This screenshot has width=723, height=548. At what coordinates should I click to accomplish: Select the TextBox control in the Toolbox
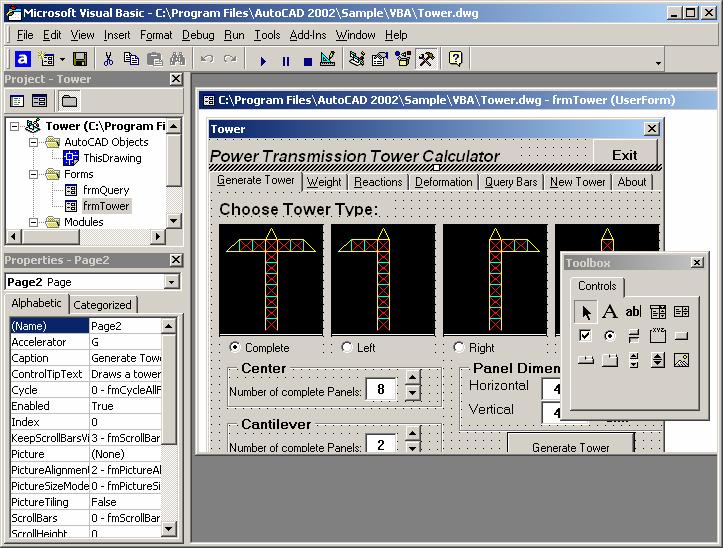(x=634, y=312)
